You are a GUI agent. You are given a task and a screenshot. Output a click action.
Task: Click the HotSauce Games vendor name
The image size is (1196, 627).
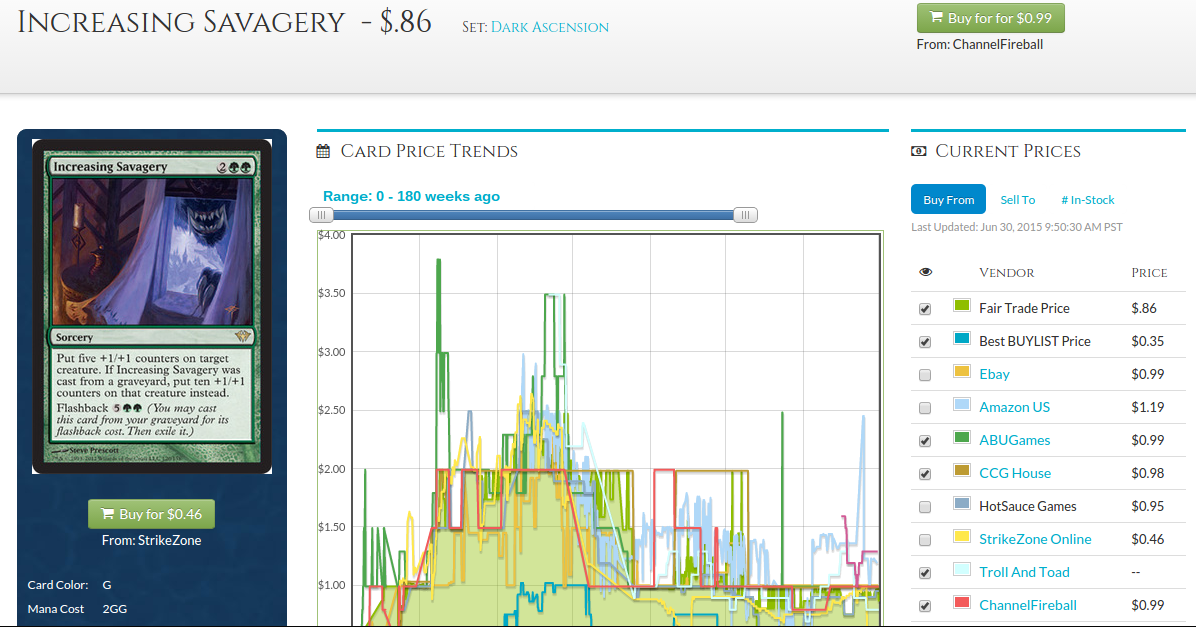[1027, 506]
